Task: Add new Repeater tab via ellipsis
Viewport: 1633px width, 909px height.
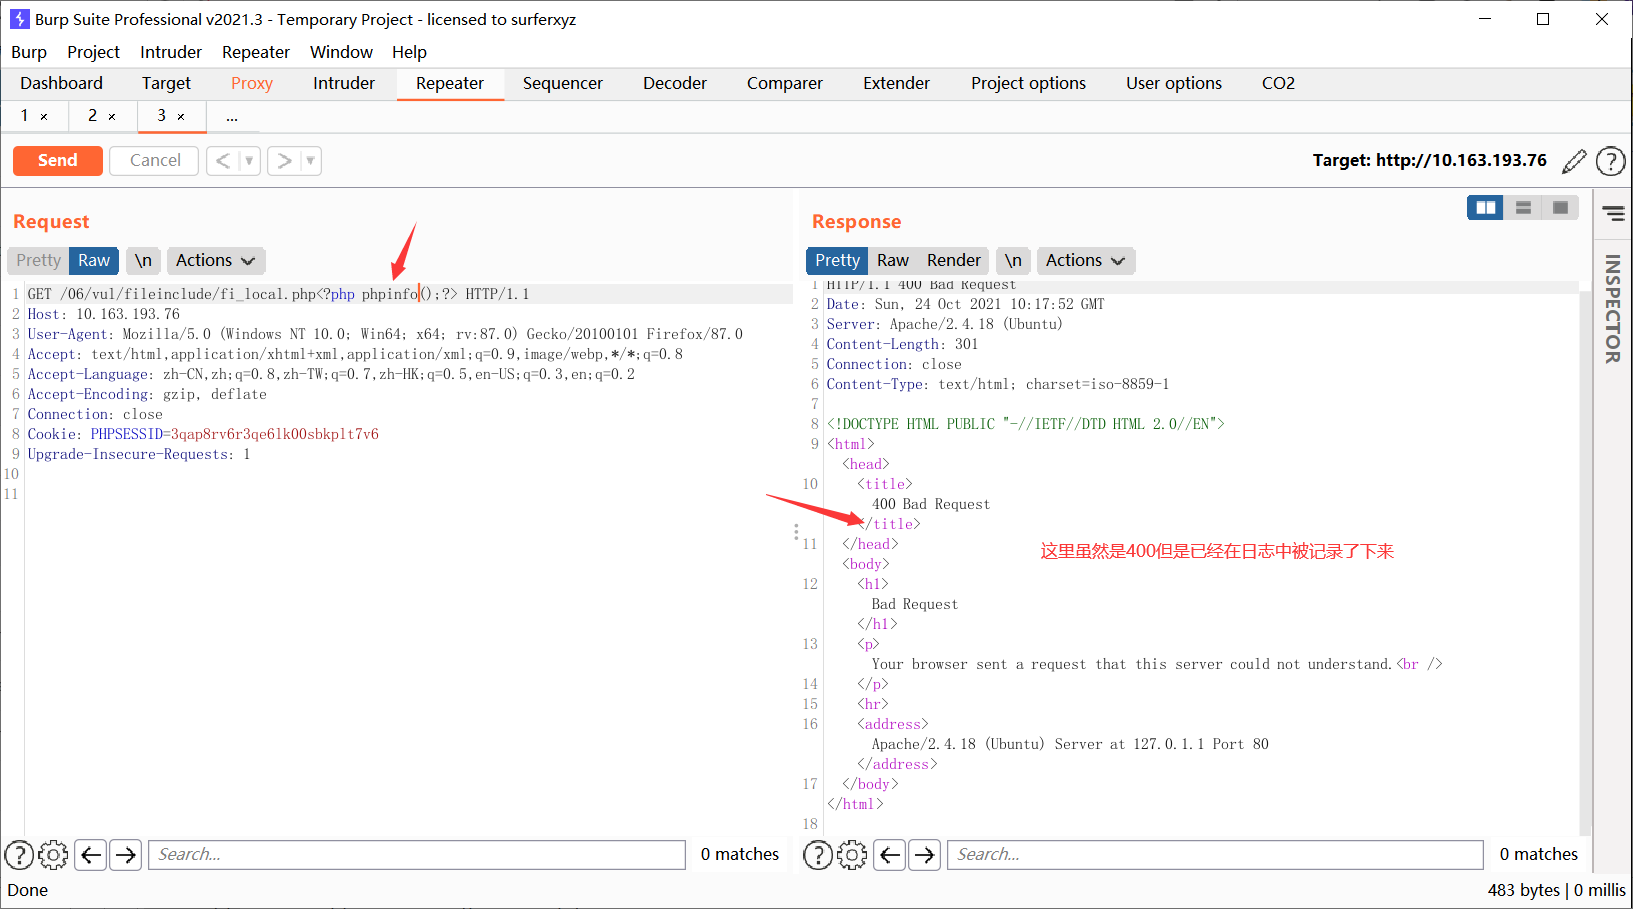Action: click(232, 117)
